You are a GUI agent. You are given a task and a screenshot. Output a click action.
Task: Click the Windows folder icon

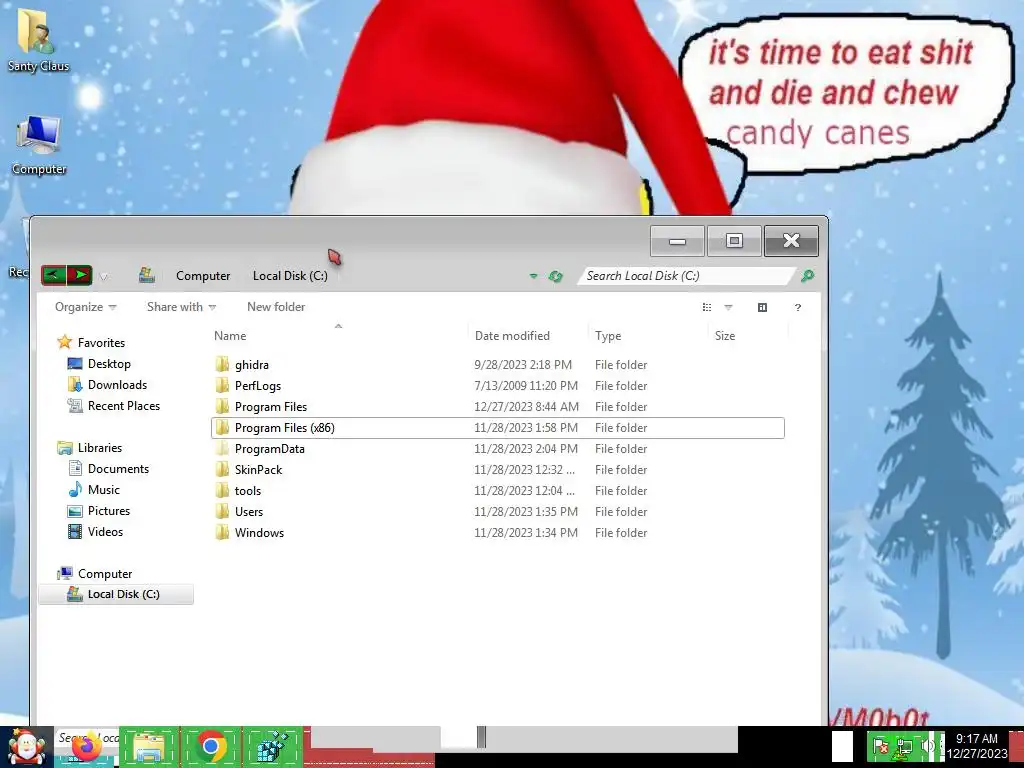point(222,532)
